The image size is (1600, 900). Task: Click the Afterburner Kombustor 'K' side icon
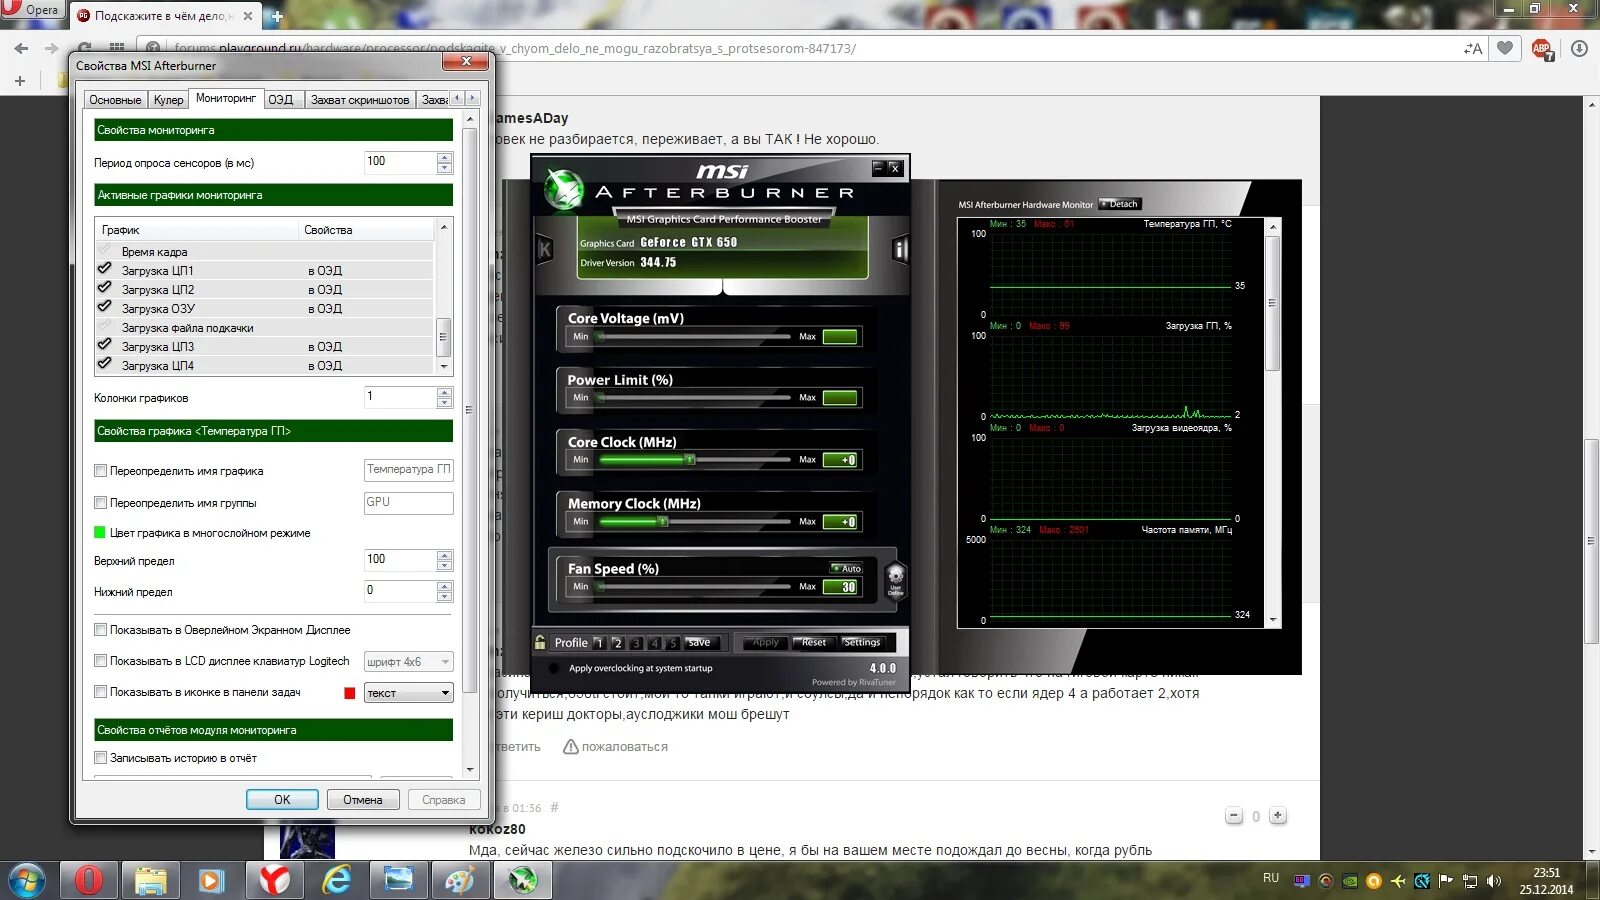(x=544, y=249)
